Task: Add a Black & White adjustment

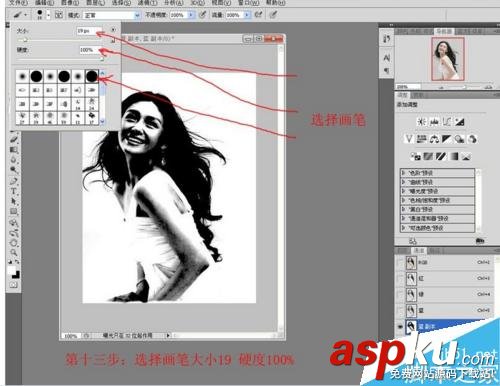Action: (x=447, y=139)
